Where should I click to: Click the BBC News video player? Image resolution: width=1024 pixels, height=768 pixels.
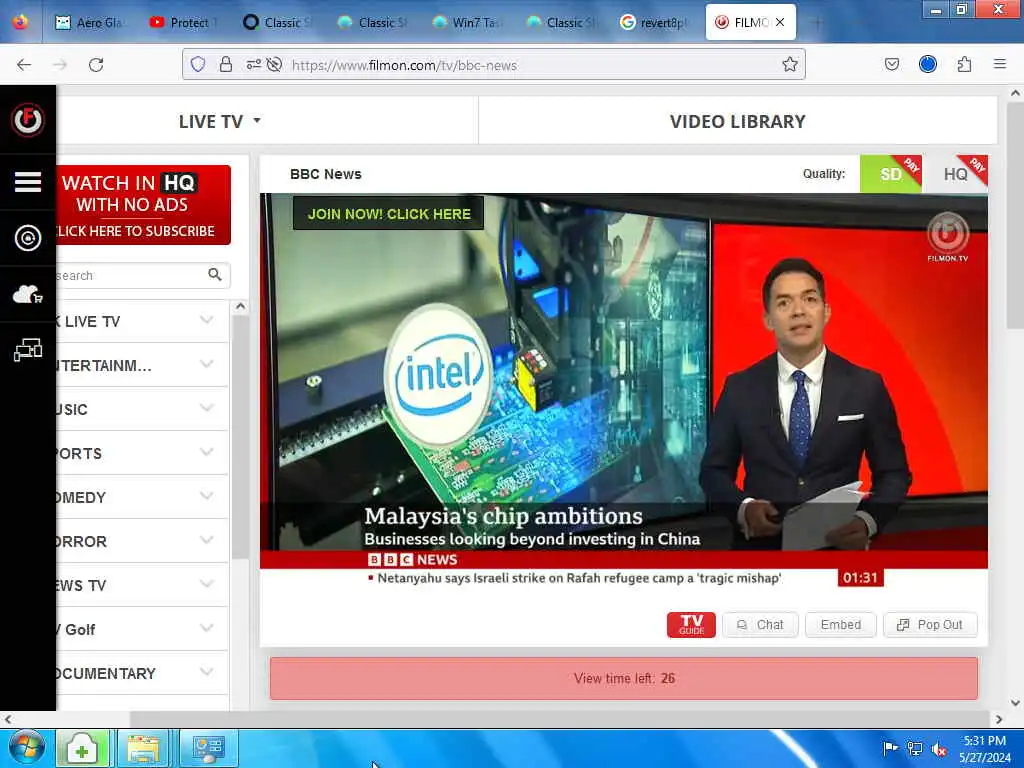[x=624, y=381]
